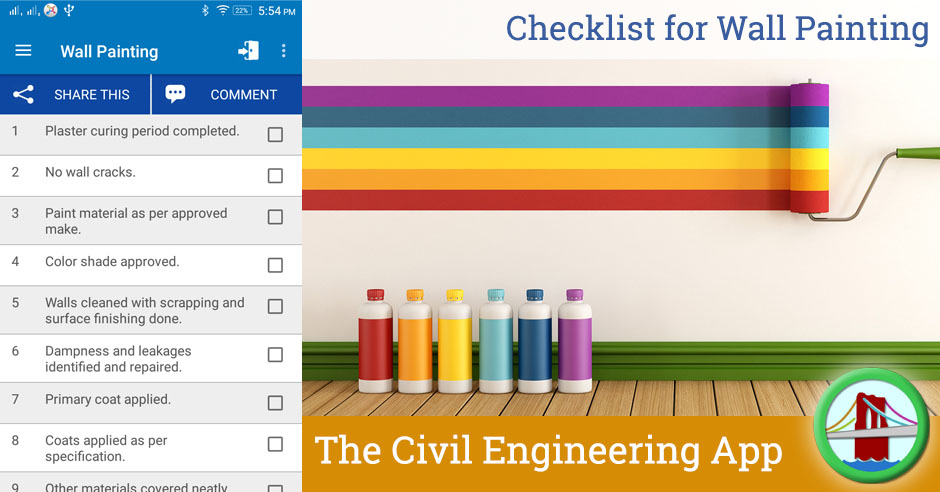Click the 'The Civil Engineering App' banner
This screenshot has height=492, width=940.
tap(549, 451)
